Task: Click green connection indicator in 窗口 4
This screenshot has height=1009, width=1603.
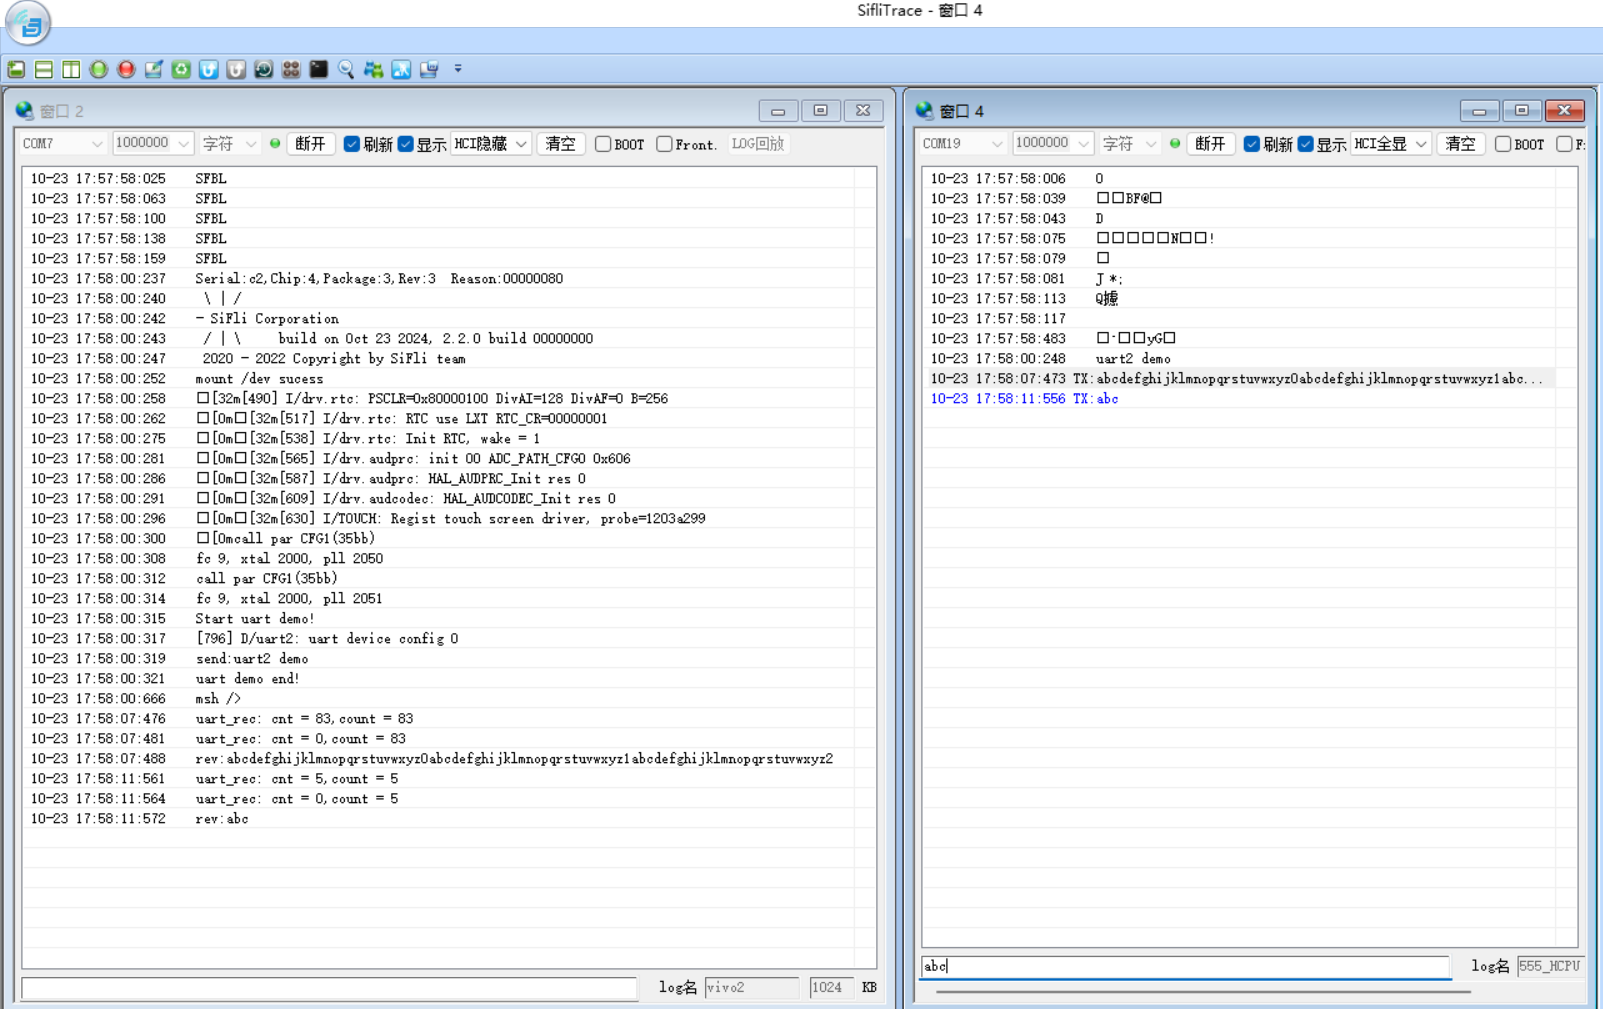Action: click(x=1175, y=144)
